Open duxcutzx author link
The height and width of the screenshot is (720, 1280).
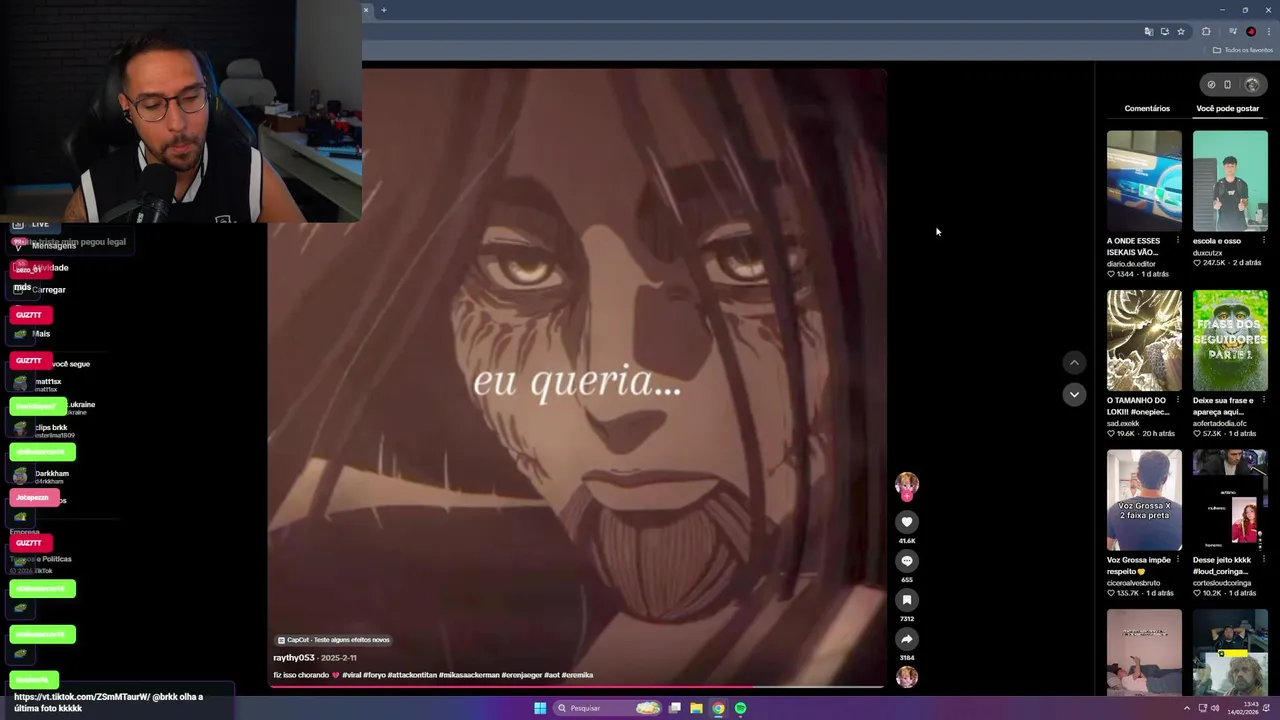(1207, 253)
